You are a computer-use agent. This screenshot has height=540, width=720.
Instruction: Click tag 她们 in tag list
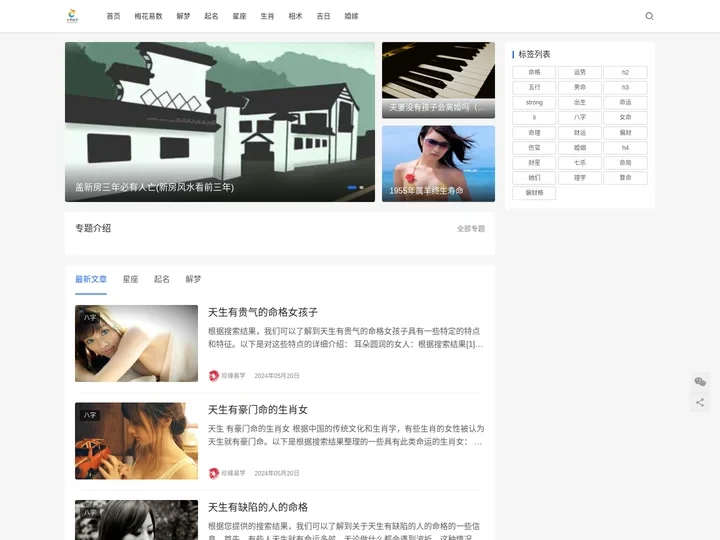tap(534, 178)
